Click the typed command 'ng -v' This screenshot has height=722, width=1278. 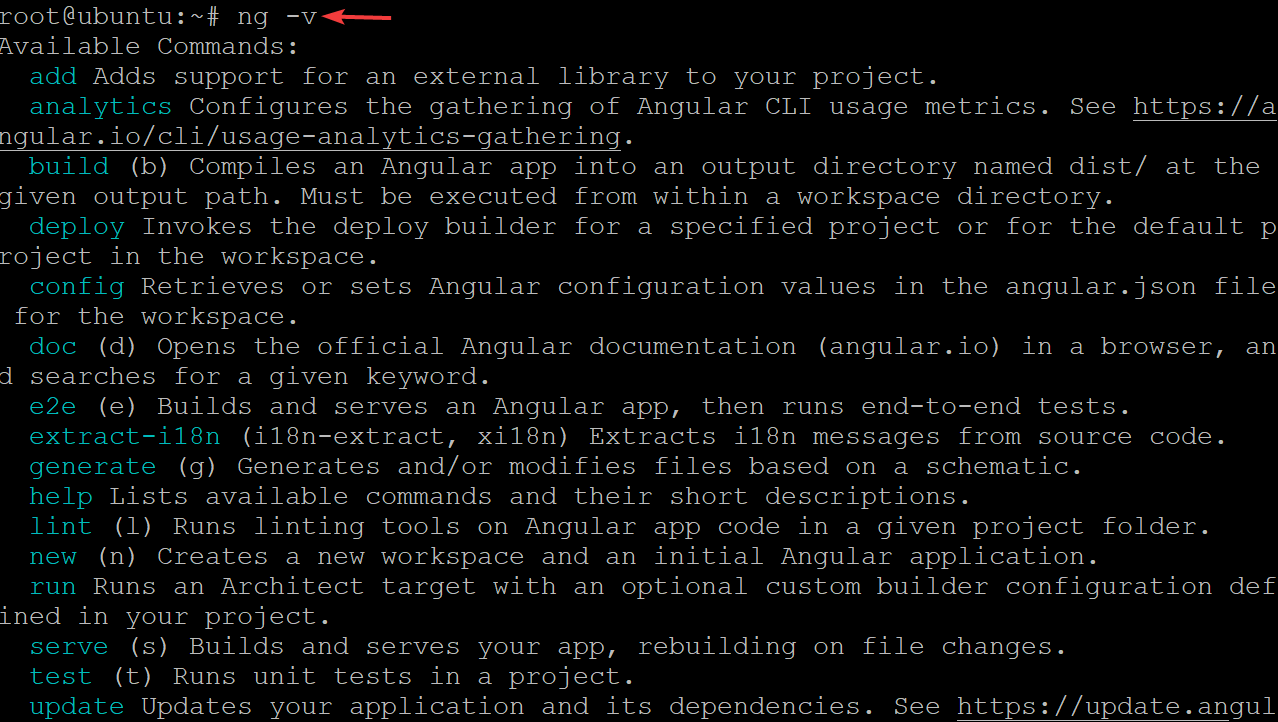tap(277, 16)
